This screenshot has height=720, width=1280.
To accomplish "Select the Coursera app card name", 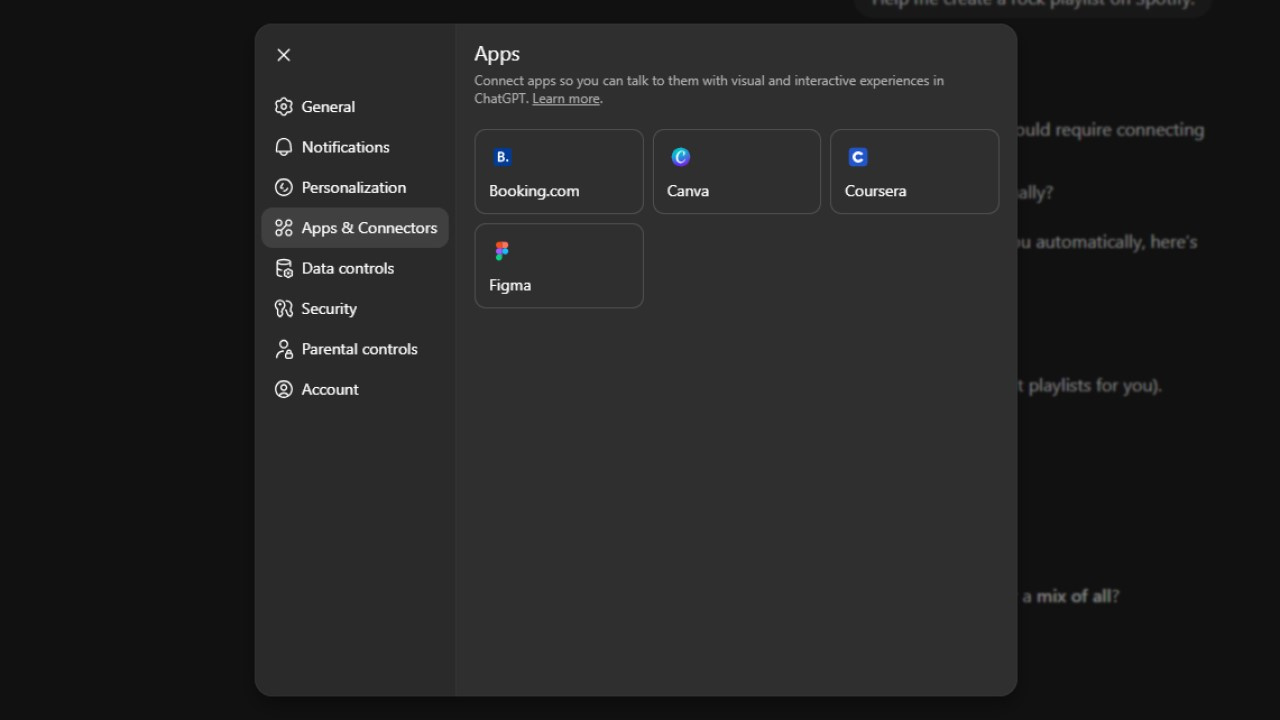I will tap(875, 191).
